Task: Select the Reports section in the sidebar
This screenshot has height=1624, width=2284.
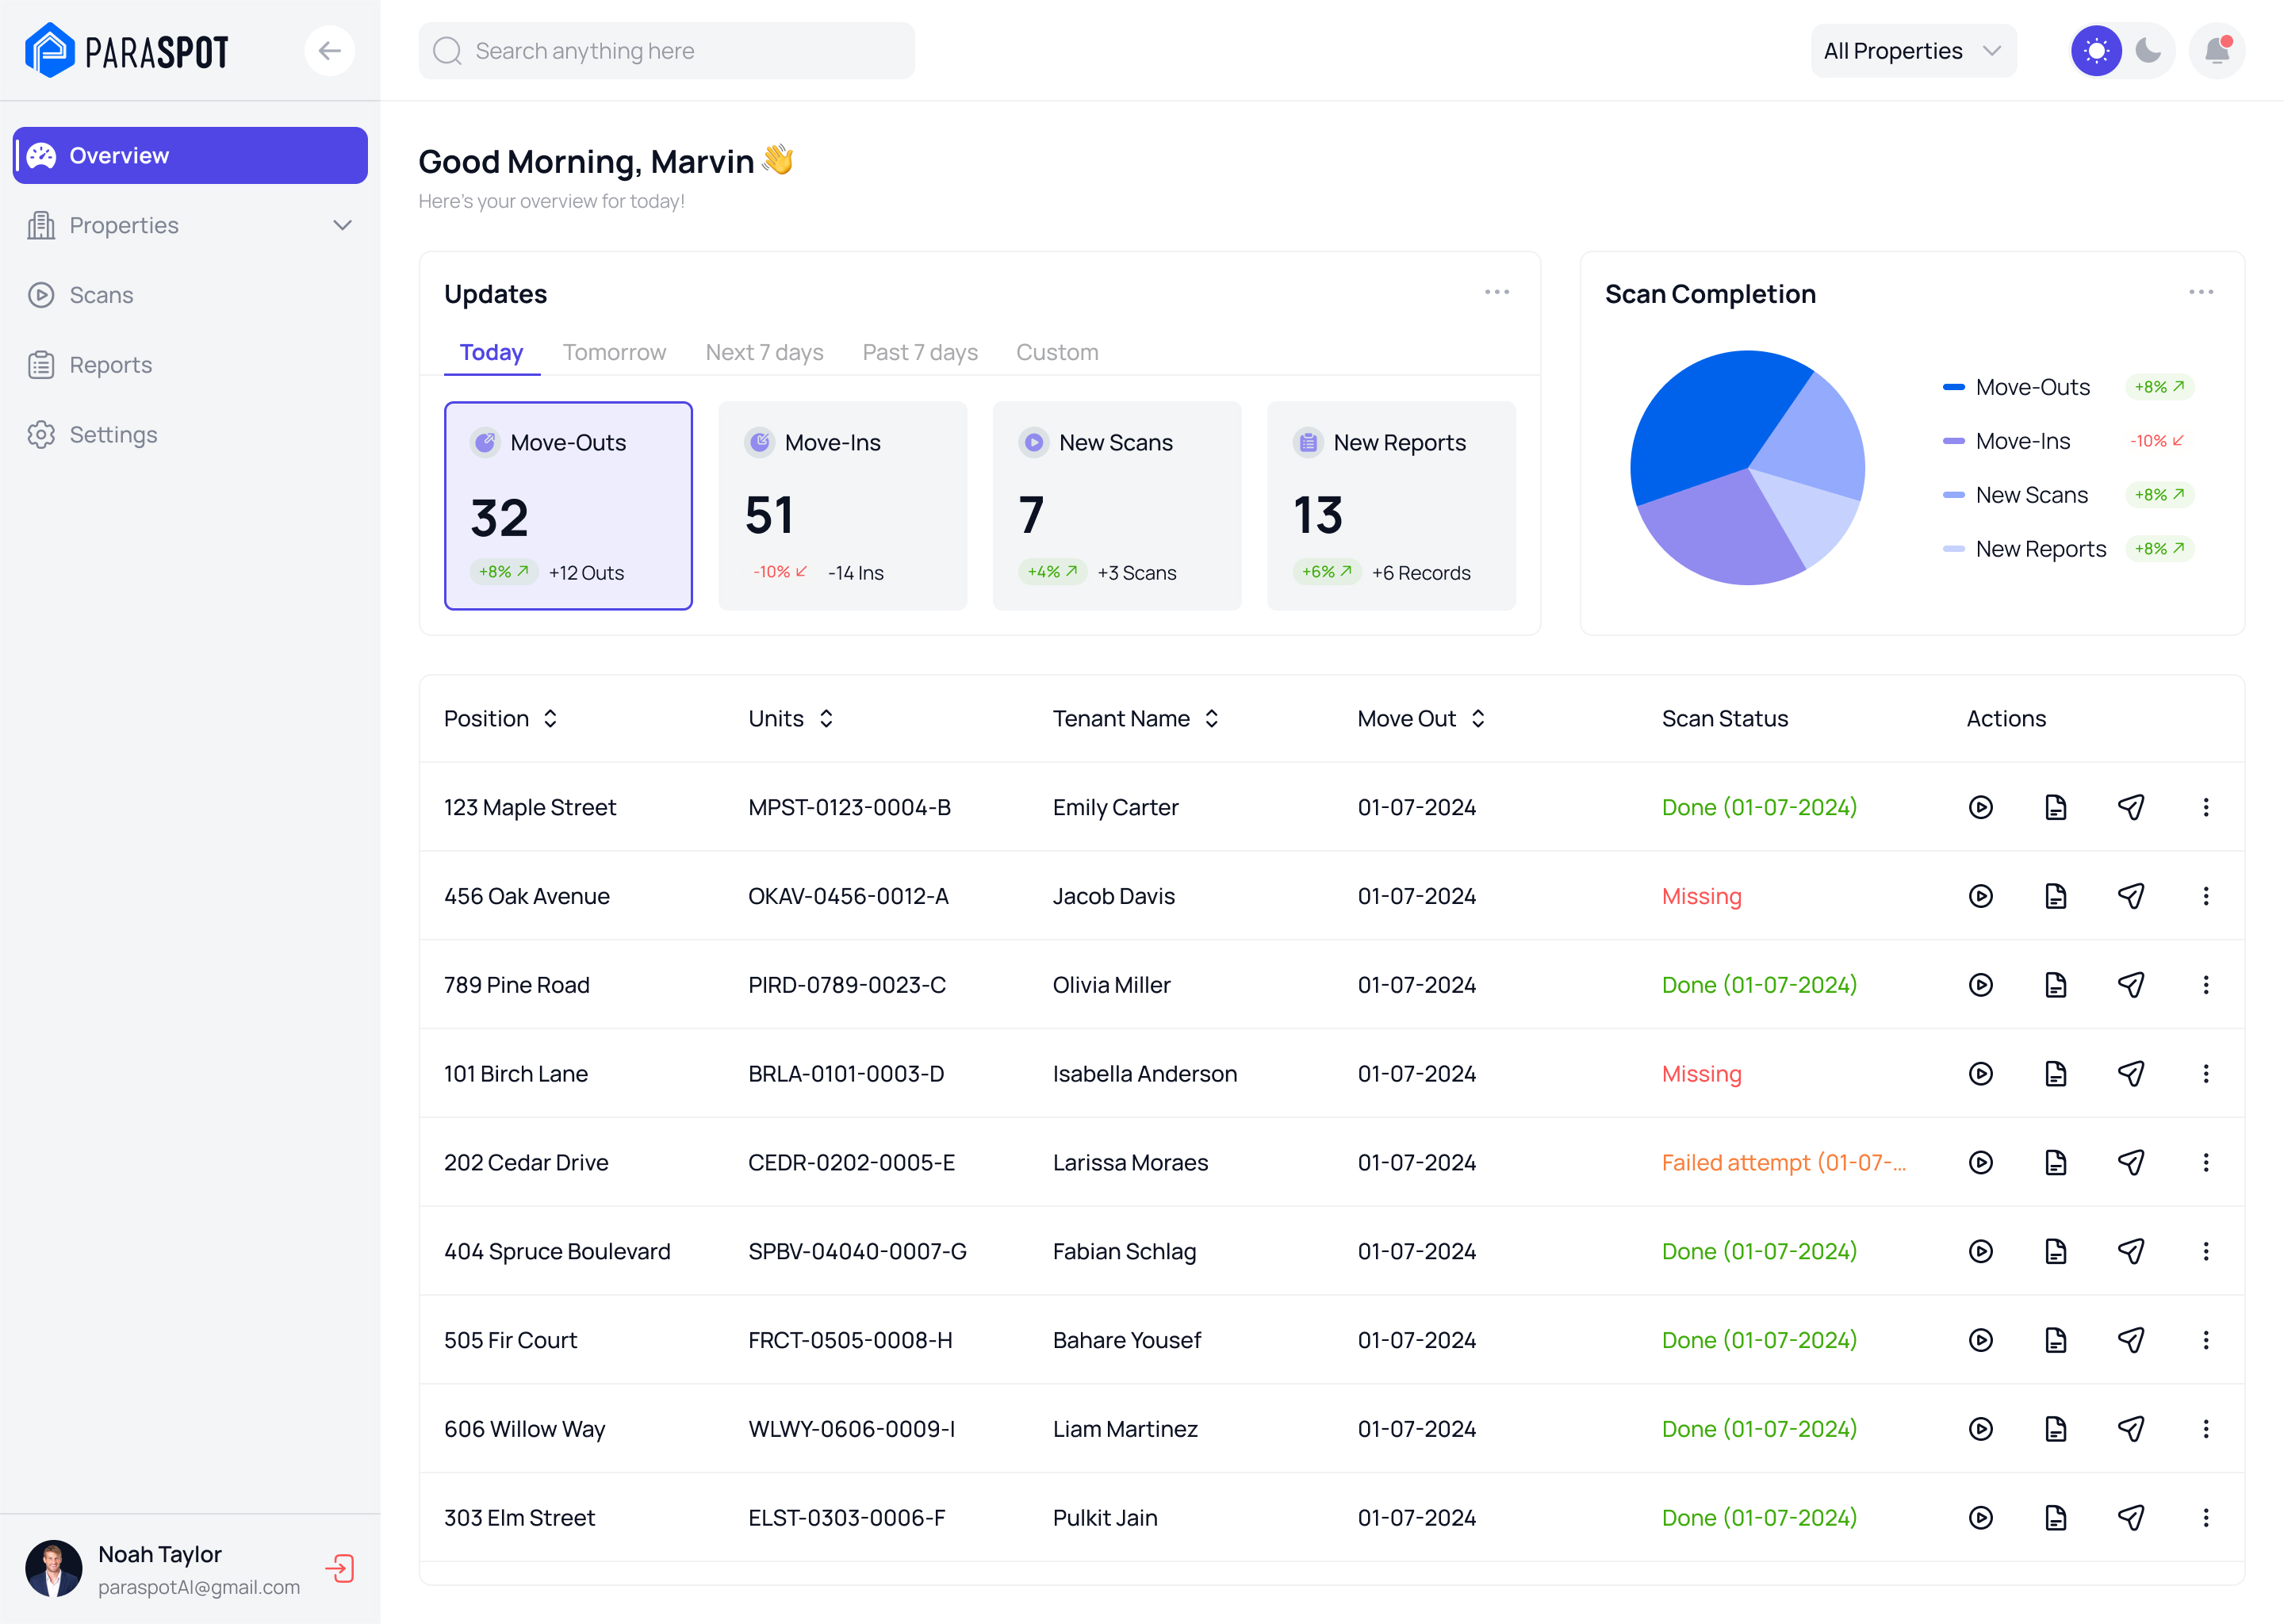Action: [x=110, y=364]
